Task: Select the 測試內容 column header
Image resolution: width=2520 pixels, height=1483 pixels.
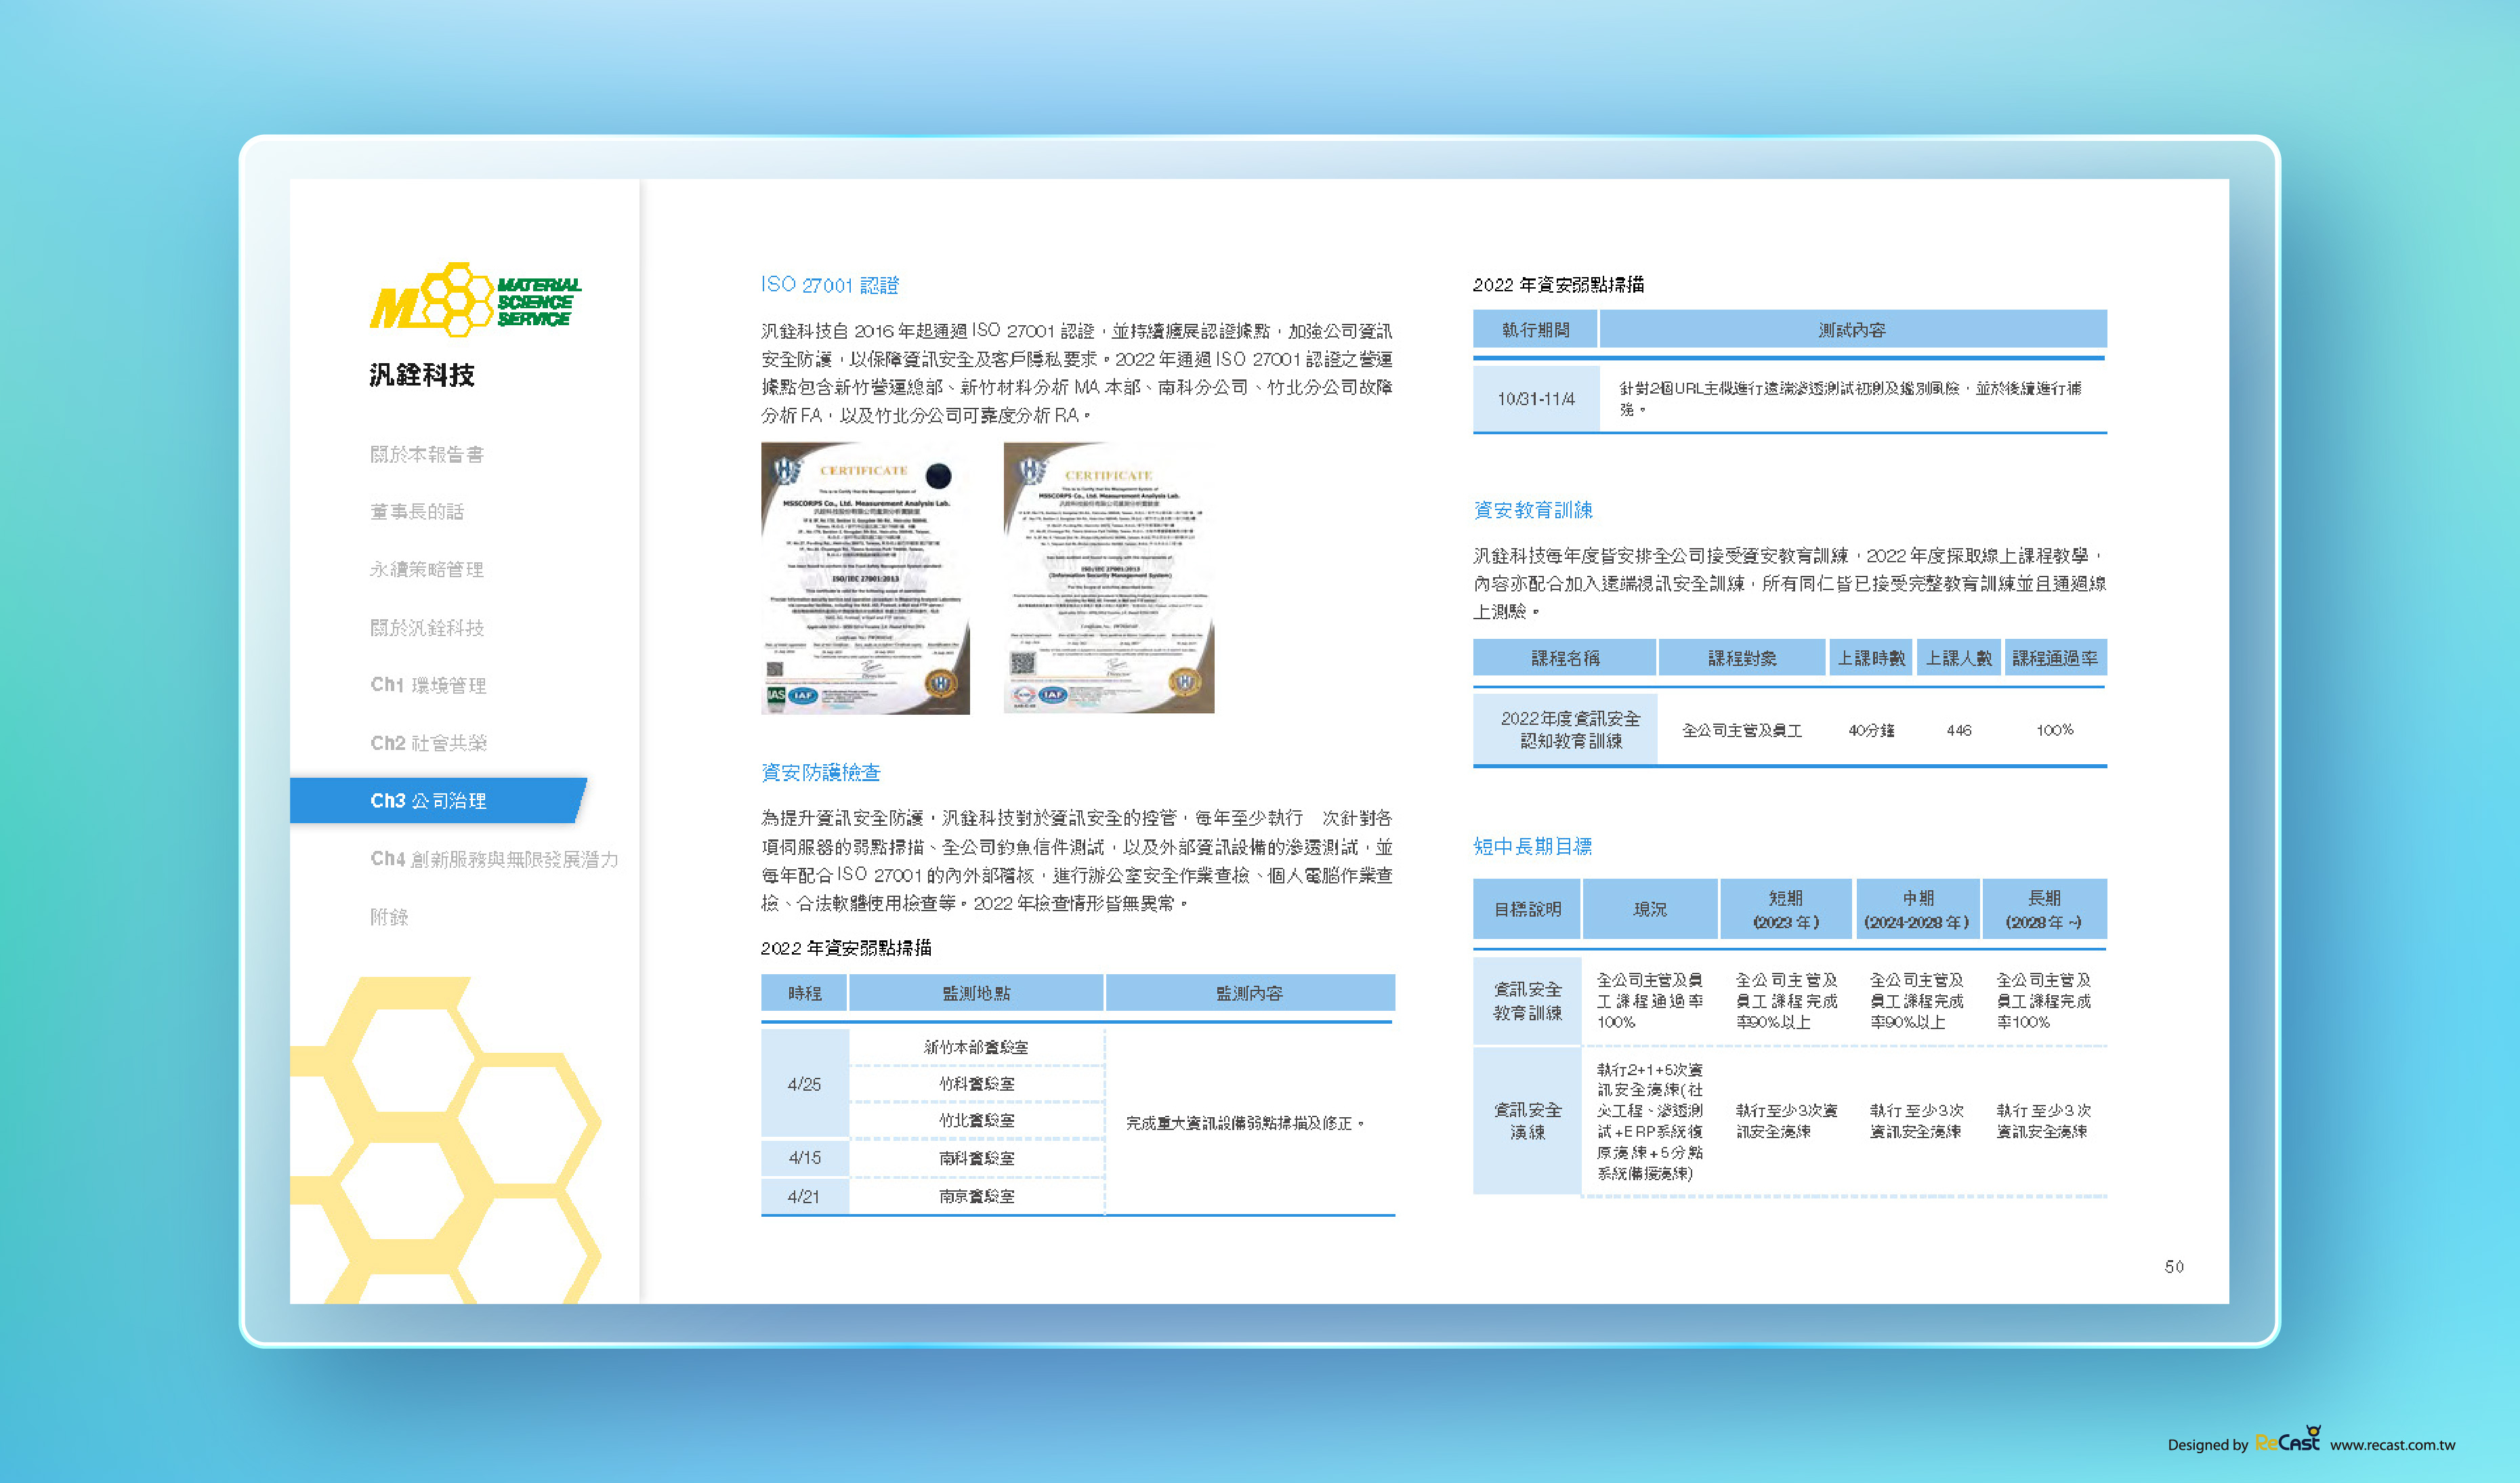Action: pyautogui.click(x=1852, y=329)
